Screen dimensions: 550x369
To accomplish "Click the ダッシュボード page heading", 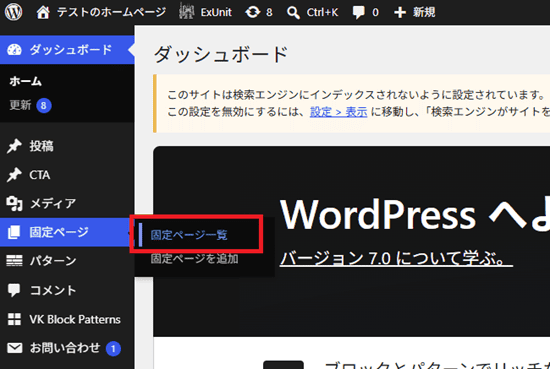I will coord(221,55).
